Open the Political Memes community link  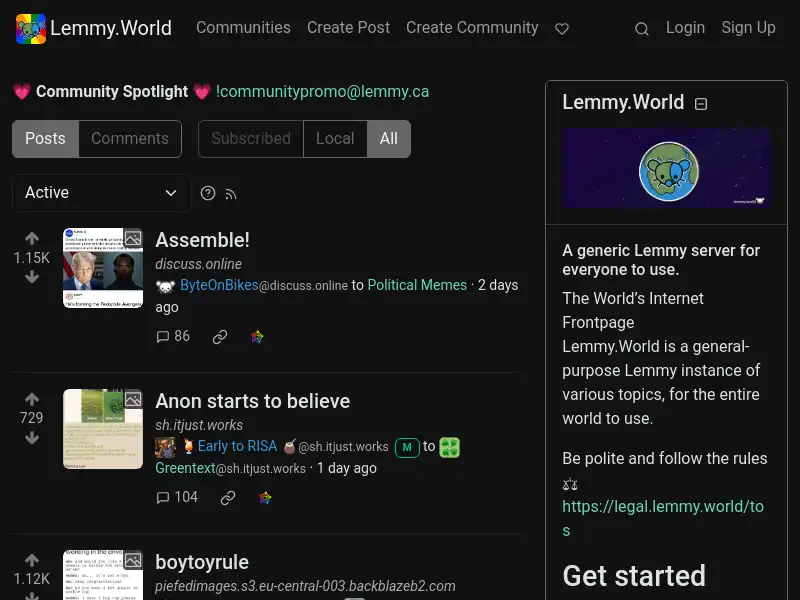(417, 285)
